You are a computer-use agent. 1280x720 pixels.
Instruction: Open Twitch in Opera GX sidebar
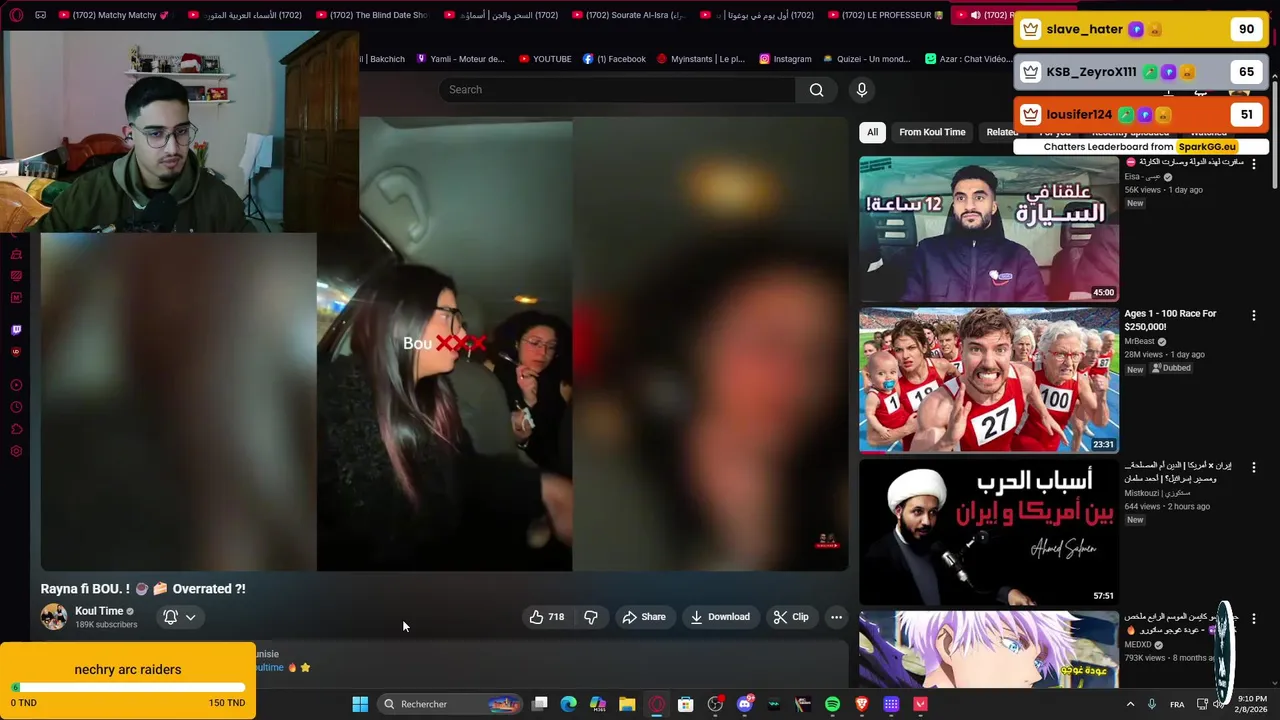coord(16,330)
